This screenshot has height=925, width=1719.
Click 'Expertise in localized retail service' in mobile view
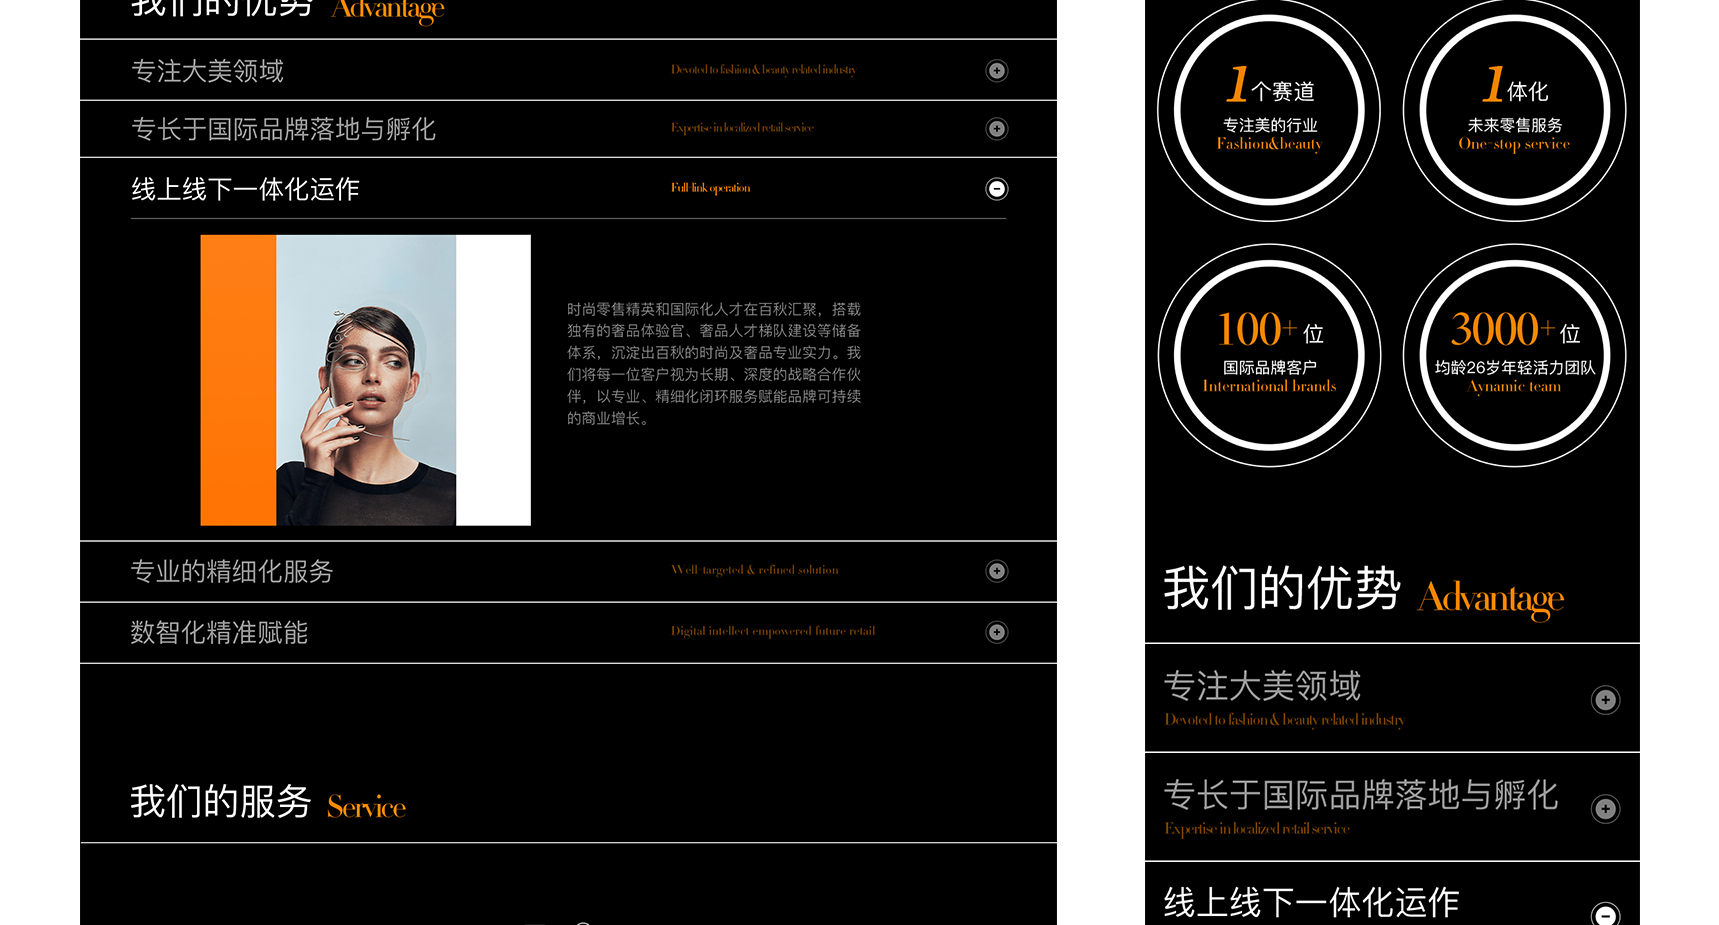(1257, 829)
